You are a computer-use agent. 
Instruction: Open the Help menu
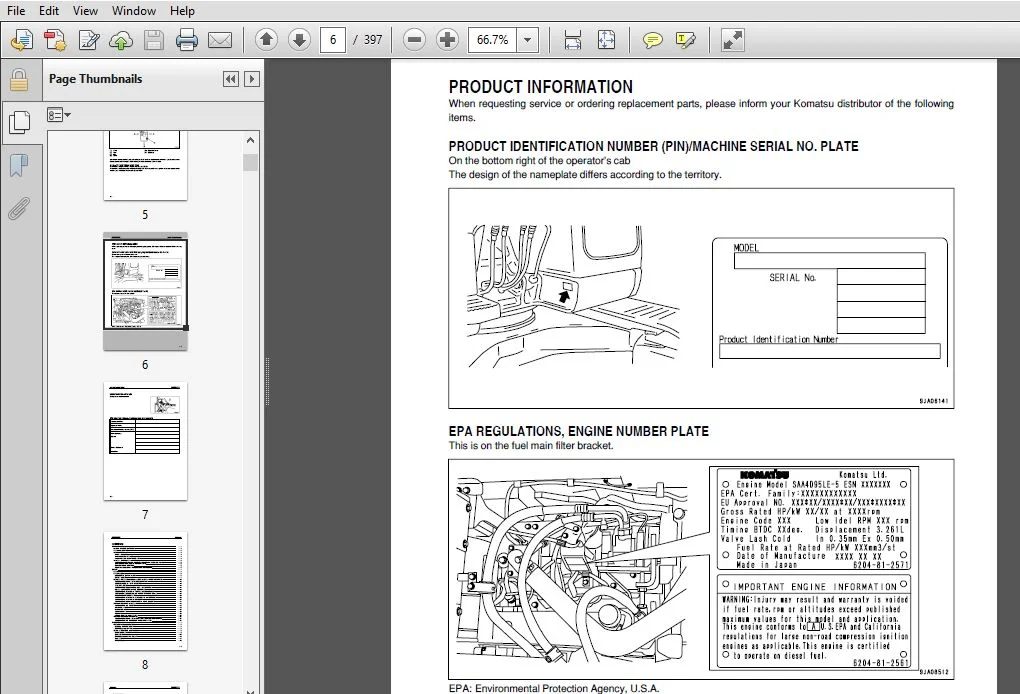click(182, 10)
